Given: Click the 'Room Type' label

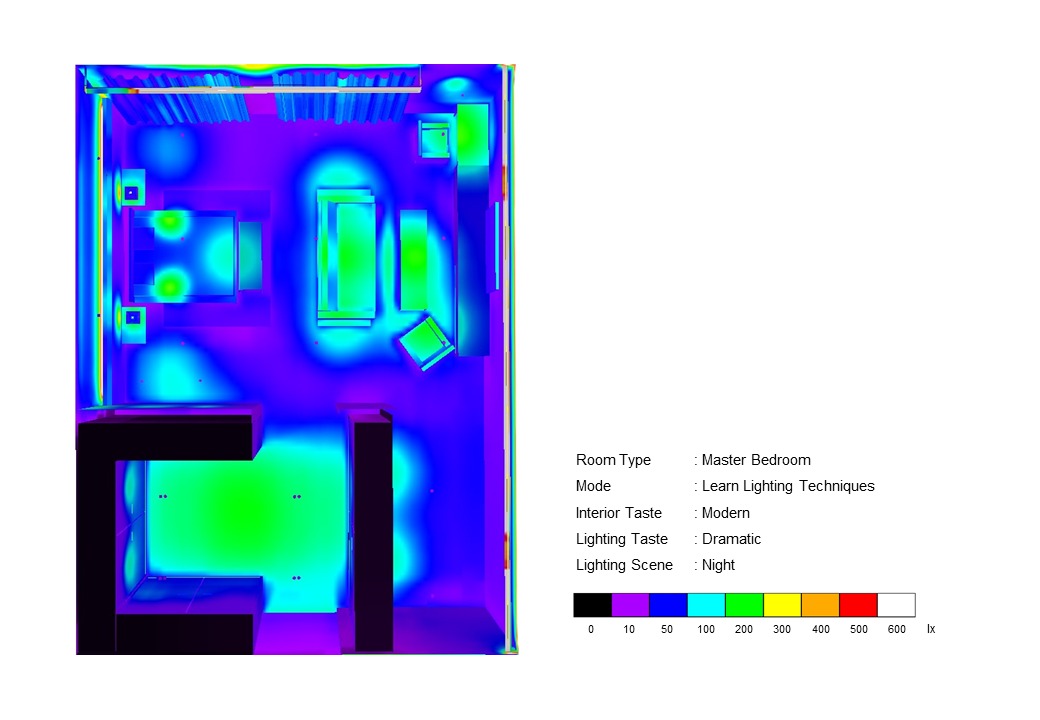Looking at the screenshot, I should coord(613,460).
